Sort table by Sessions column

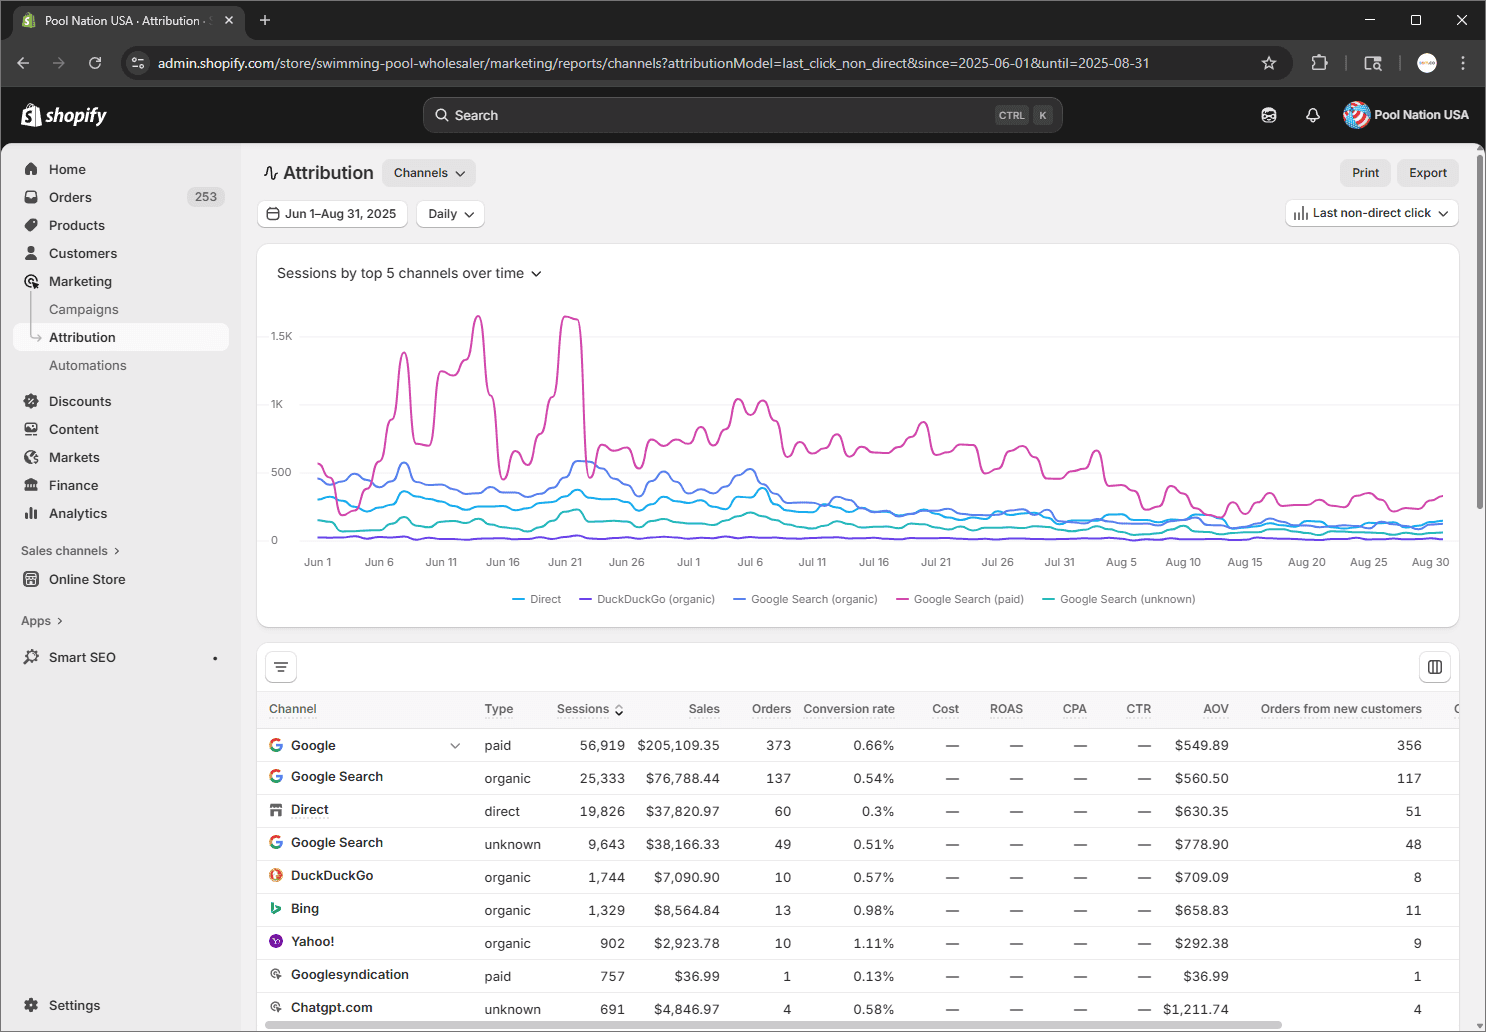(590, 709)
